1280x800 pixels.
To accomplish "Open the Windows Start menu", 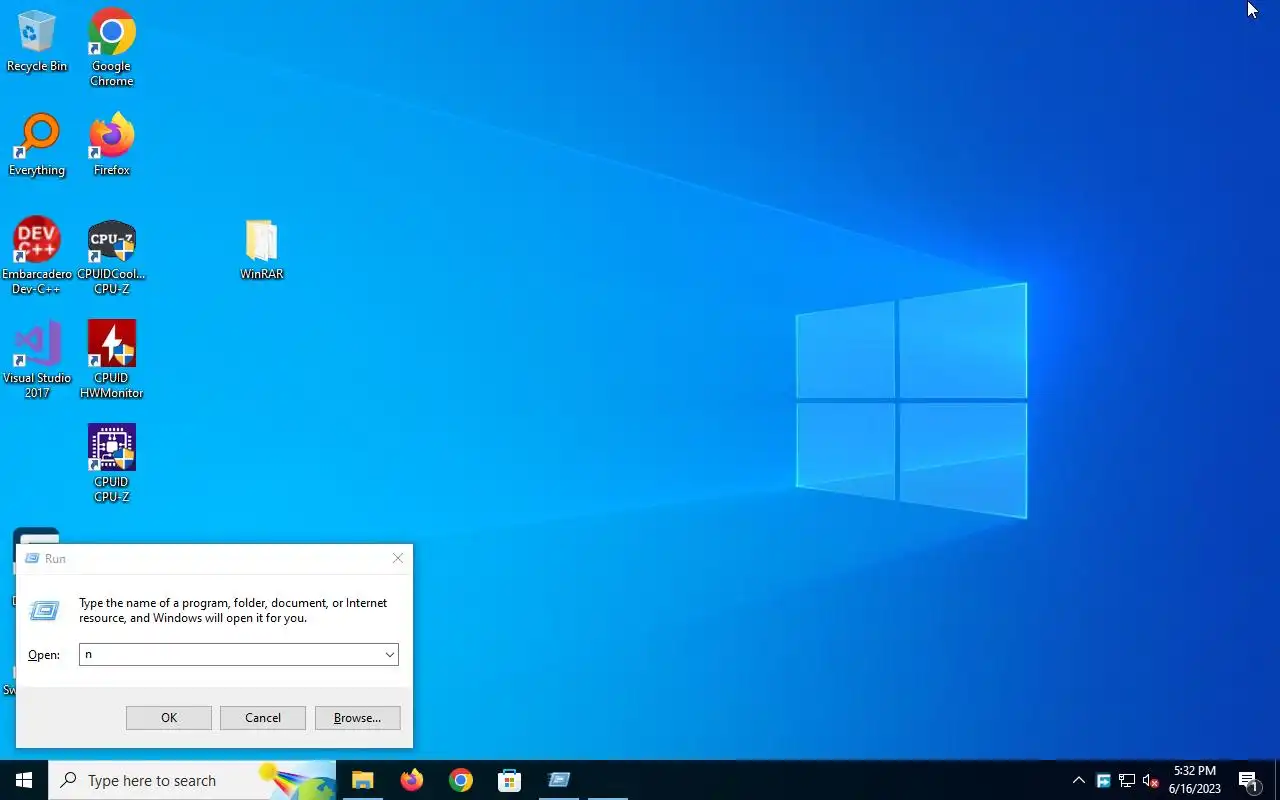I will (x=24, y=780).
